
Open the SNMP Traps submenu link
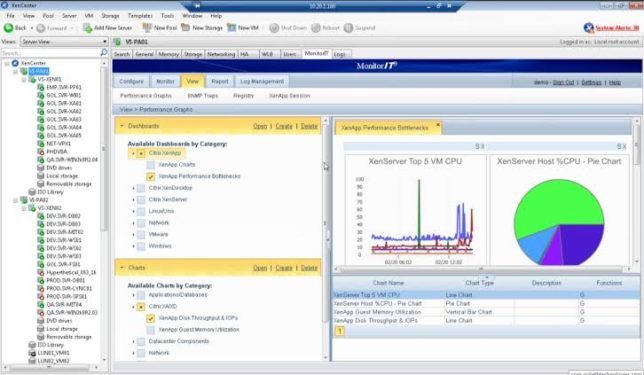pyautogui.click(x=203, y=96)
